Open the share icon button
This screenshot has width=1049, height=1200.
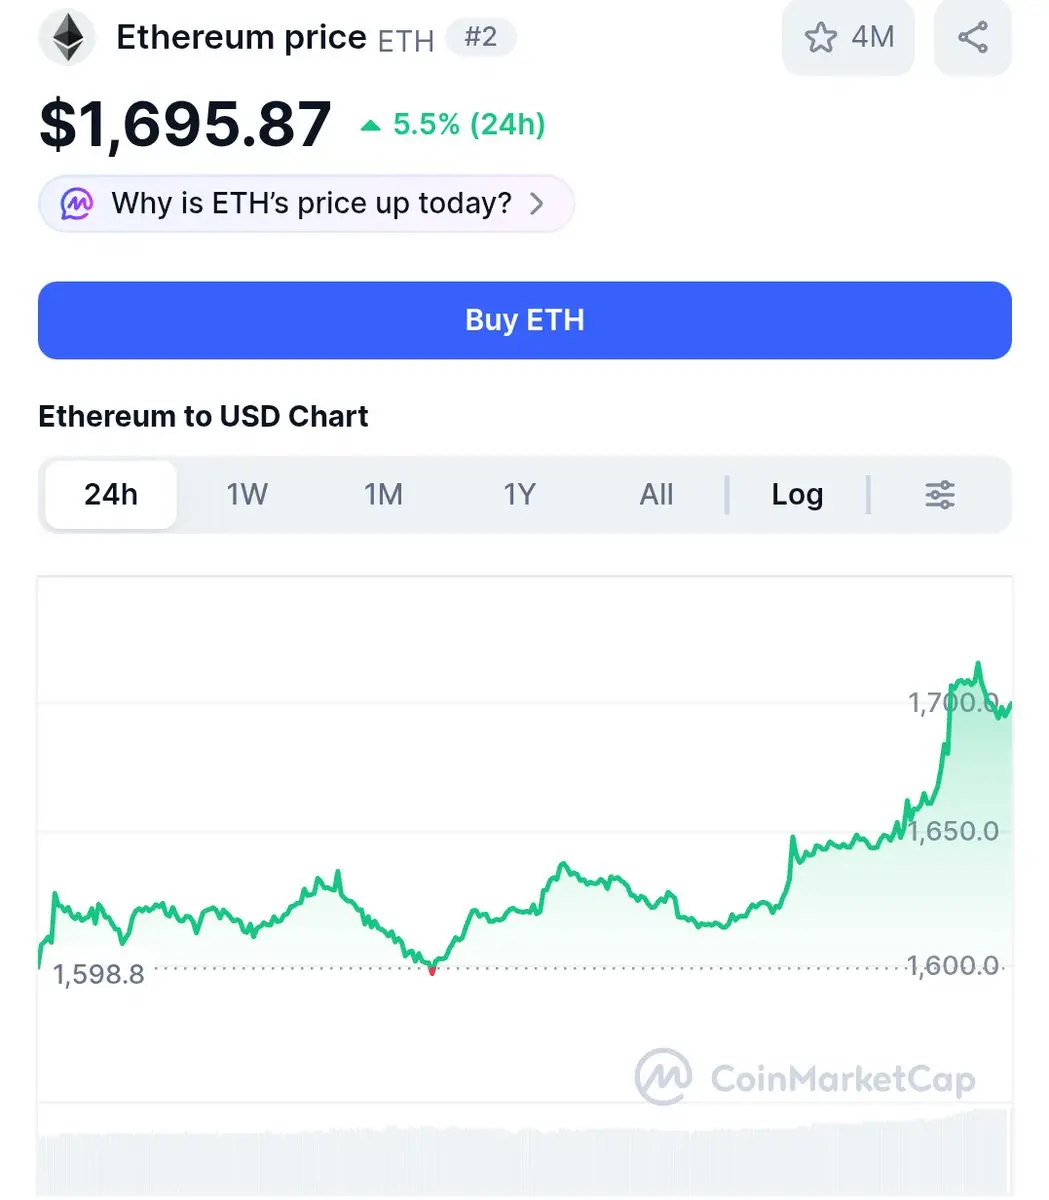click(x=973, y=37)
